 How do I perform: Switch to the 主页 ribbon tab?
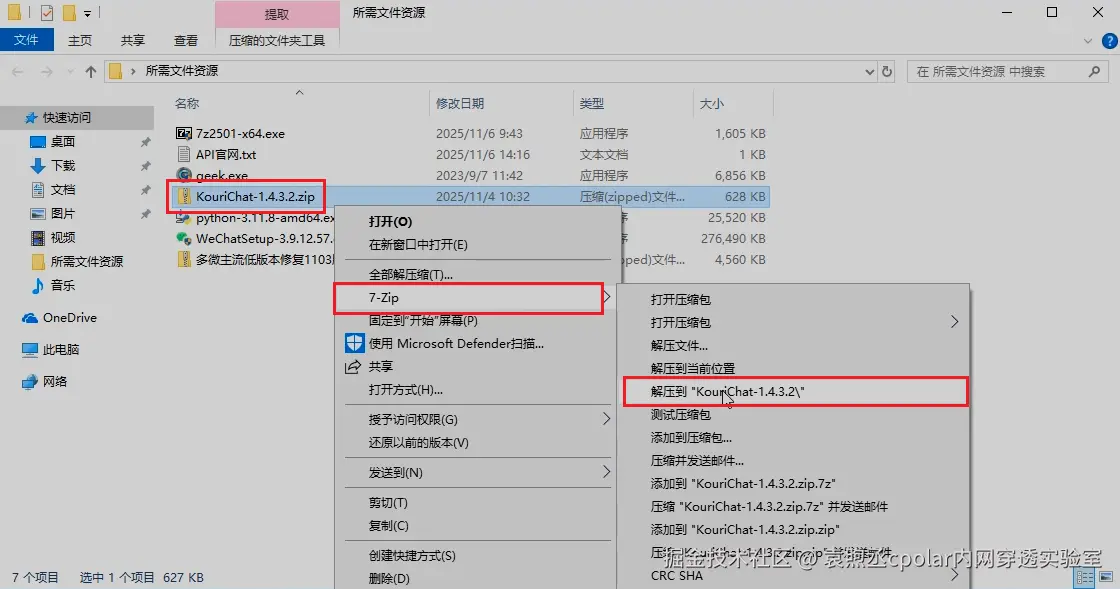(79, 40)
